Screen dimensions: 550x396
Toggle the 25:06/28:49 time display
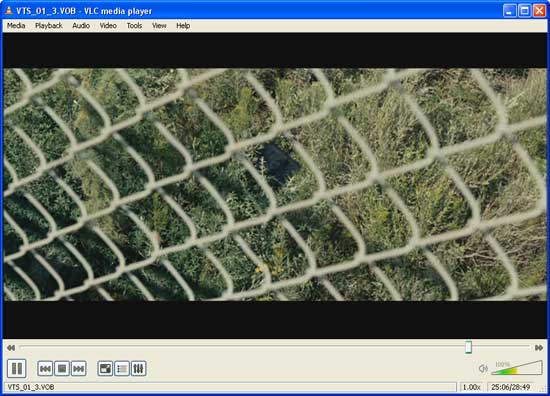point(510,387)
